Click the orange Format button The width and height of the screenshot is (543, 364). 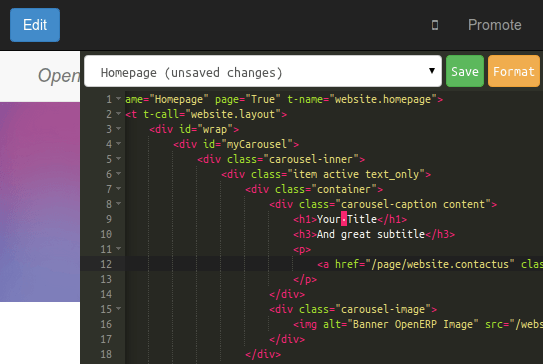point(514,71)
